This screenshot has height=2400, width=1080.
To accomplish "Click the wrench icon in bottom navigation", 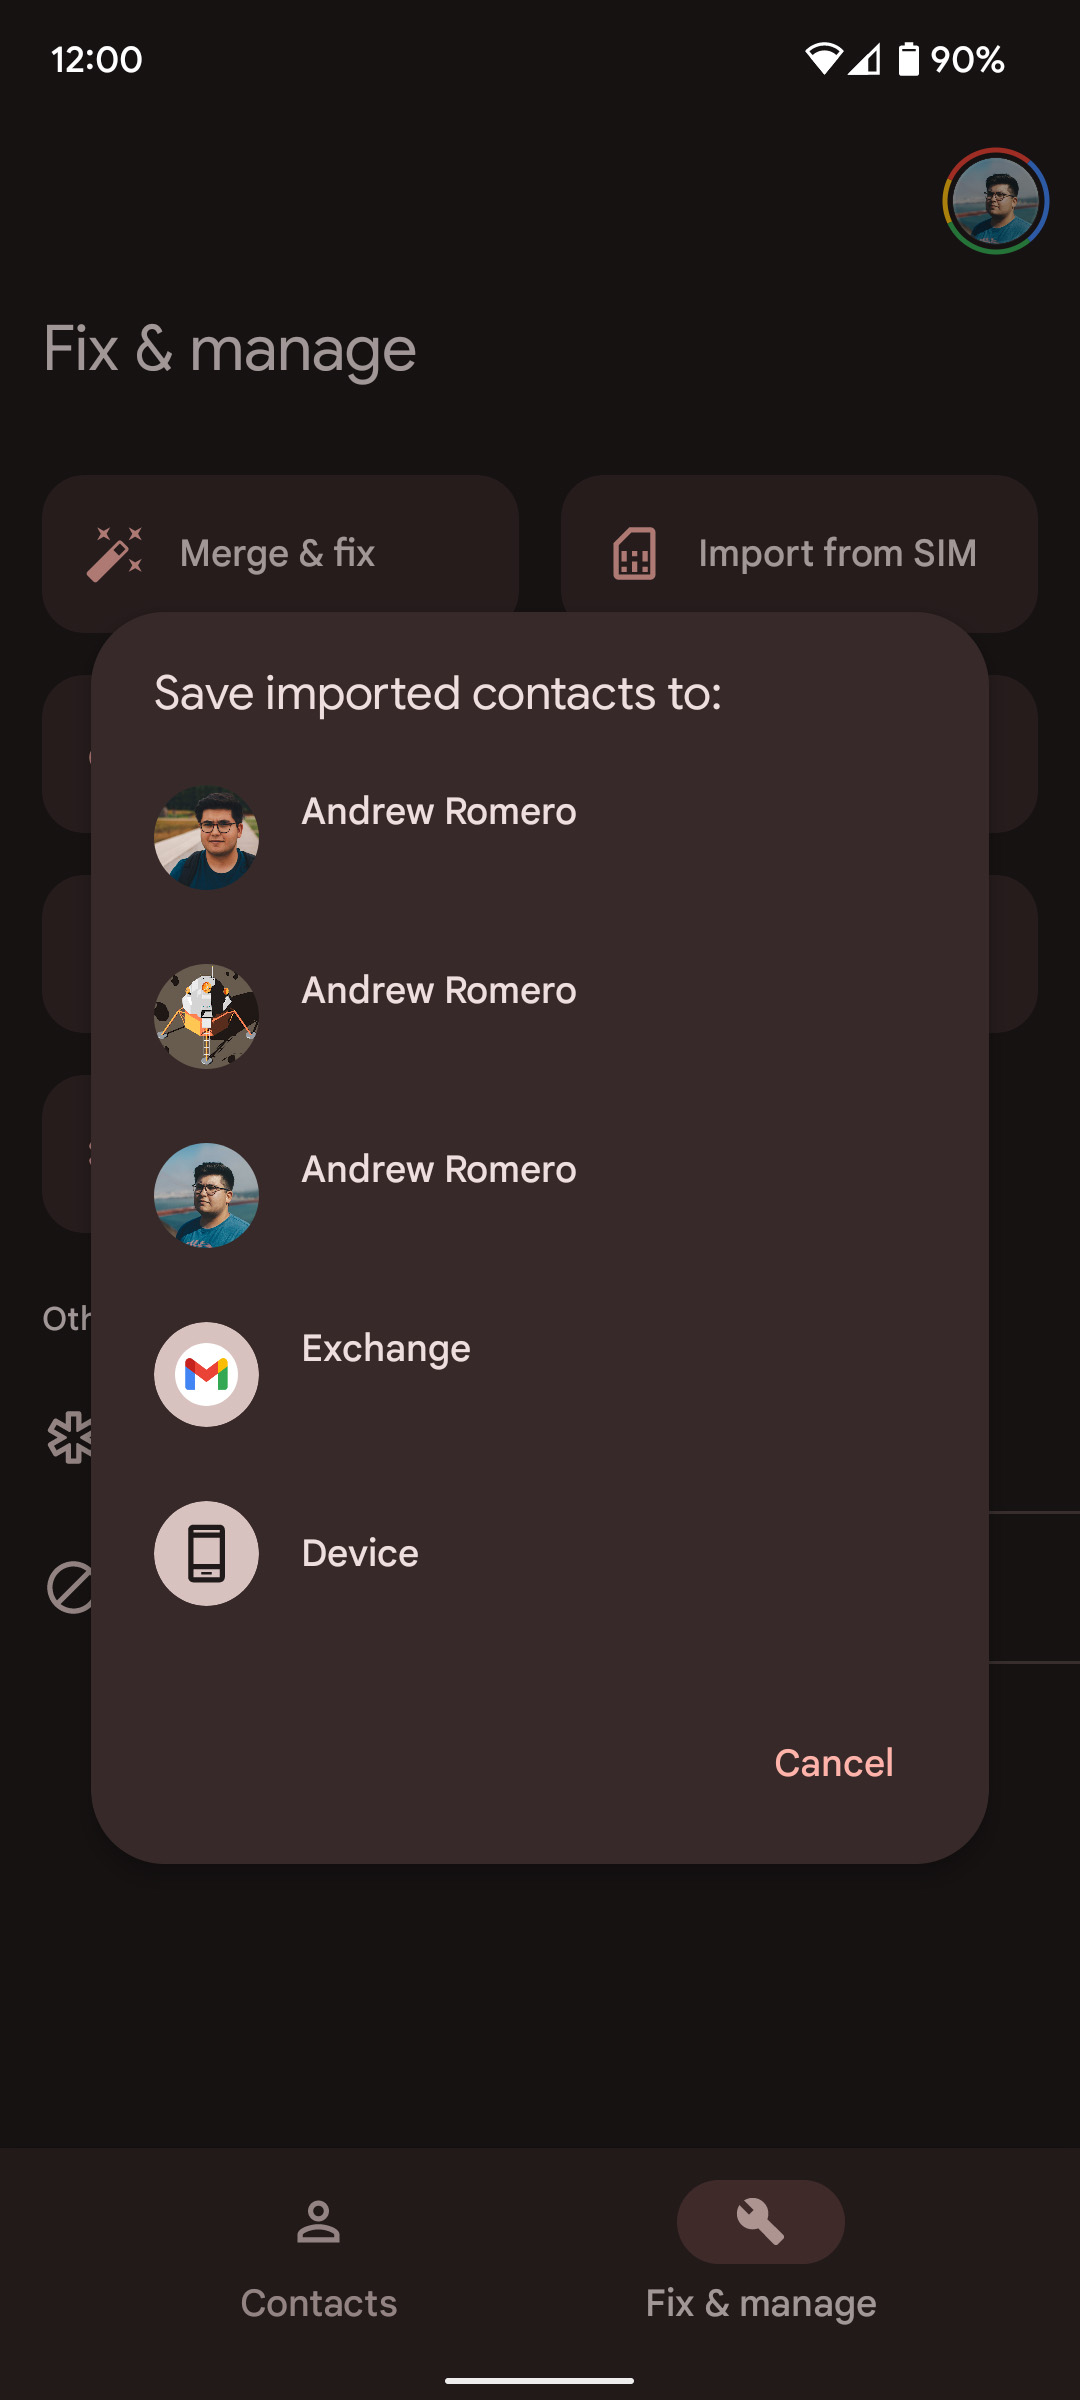I will tap(760, 2221).
